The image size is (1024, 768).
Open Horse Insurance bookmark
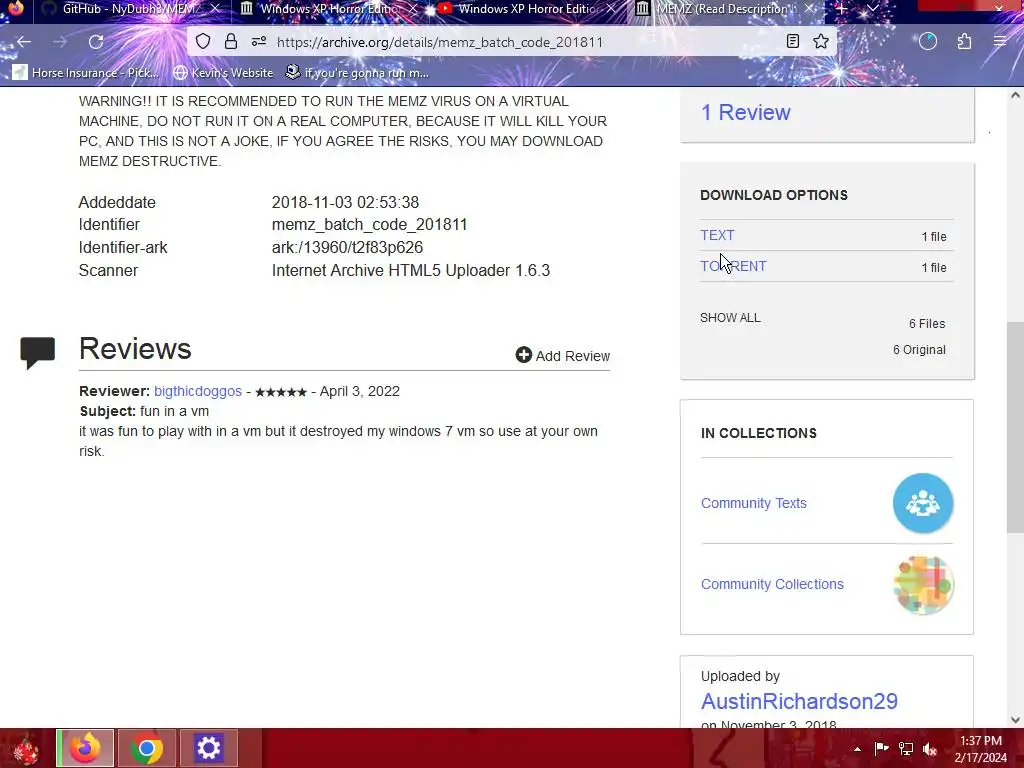86,72
